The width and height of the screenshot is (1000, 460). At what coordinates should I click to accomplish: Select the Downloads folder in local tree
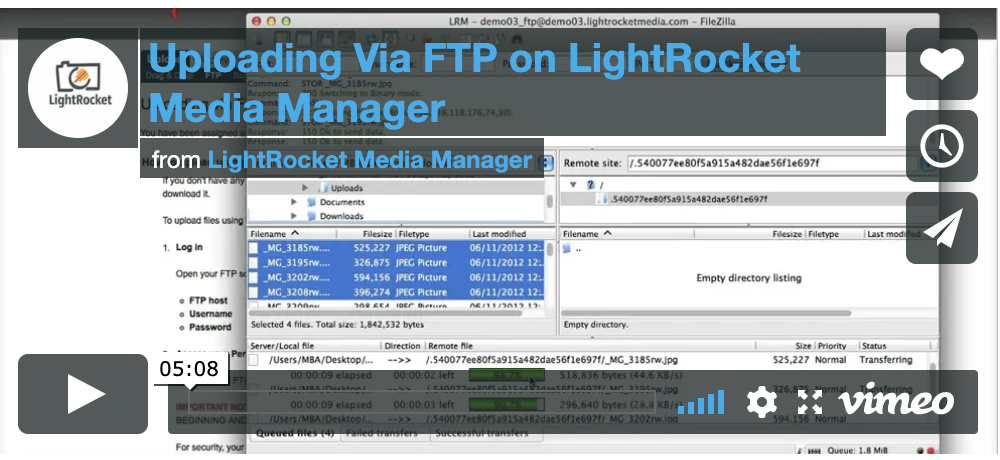pyautogui.click(x=341, y=216)
